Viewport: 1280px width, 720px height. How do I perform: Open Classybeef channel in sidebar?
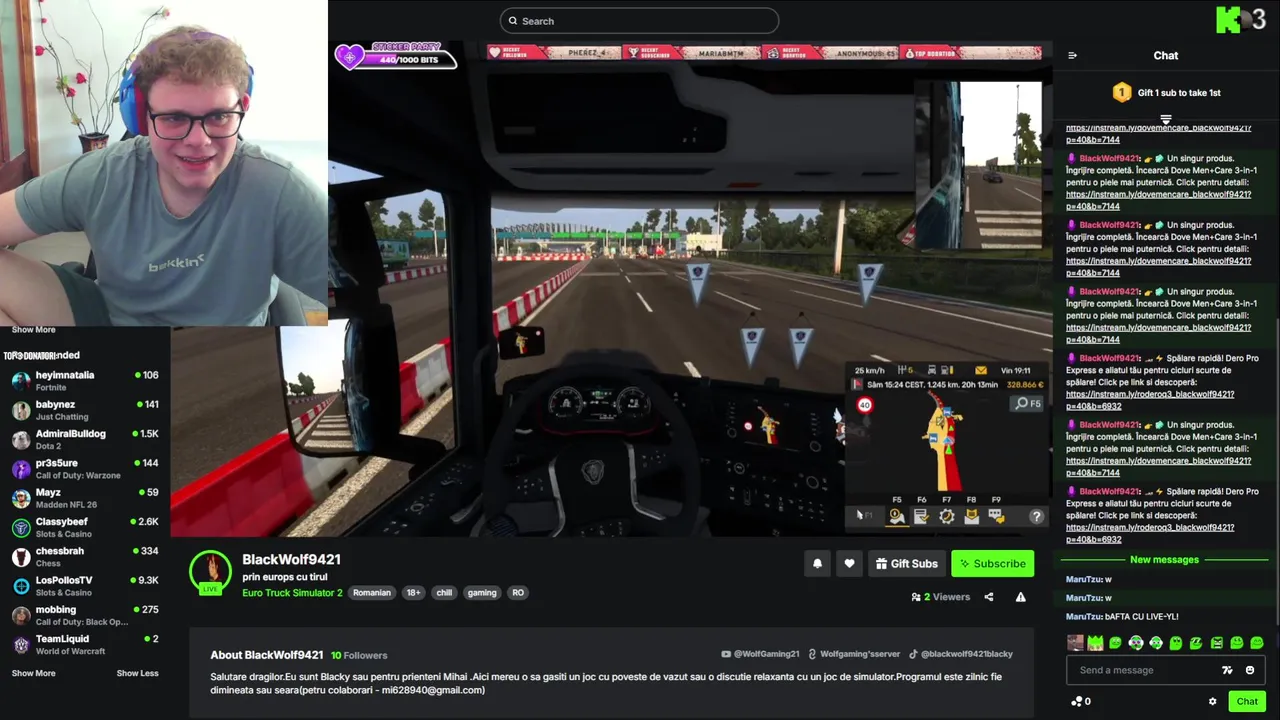pyautogui.click(x=85, y=528)
